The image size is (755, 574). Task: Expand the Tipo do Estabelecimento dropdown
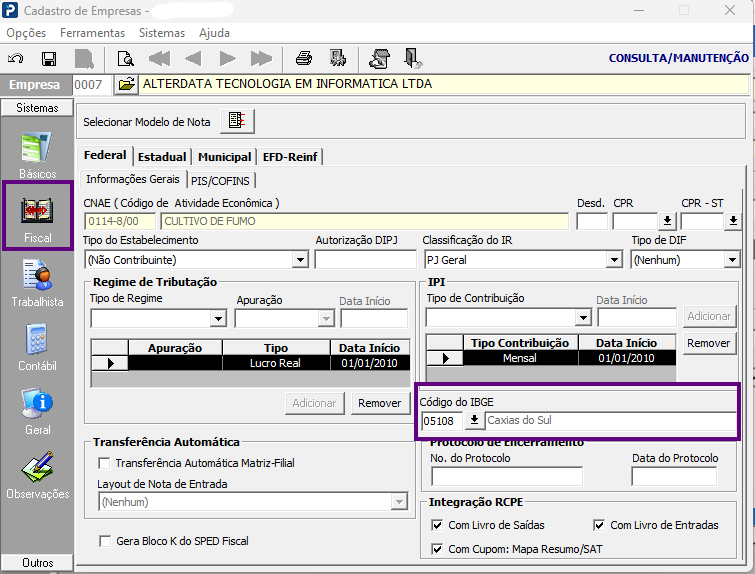[x=300, y=260]
